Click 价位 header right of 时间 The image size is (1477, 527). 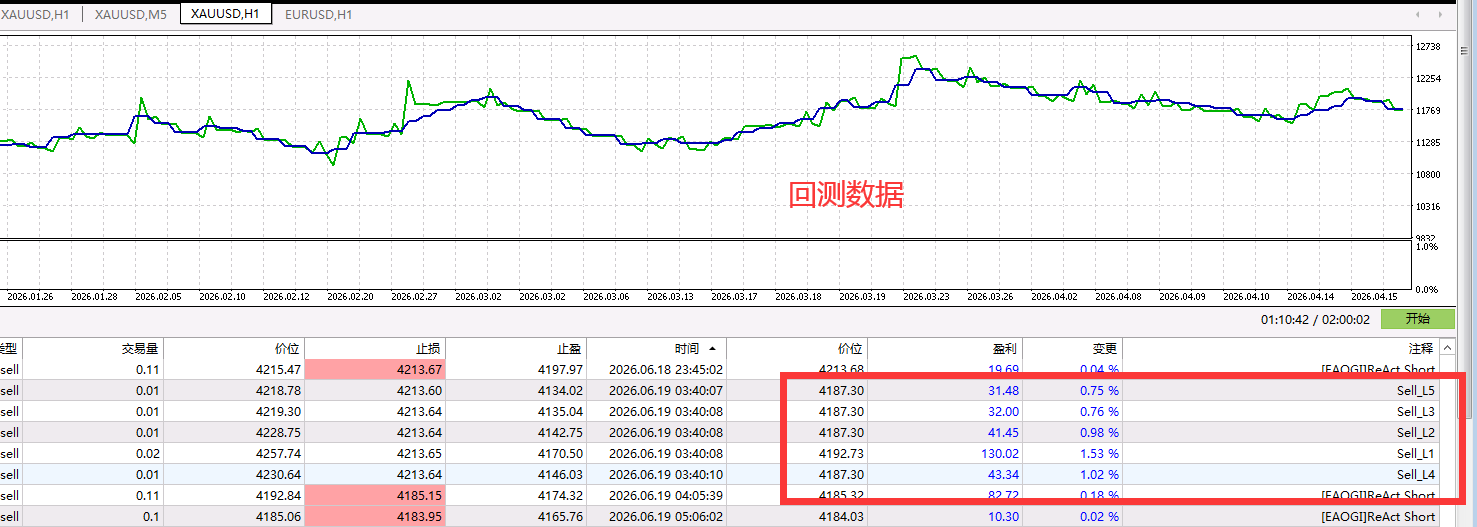pos(850,349)
